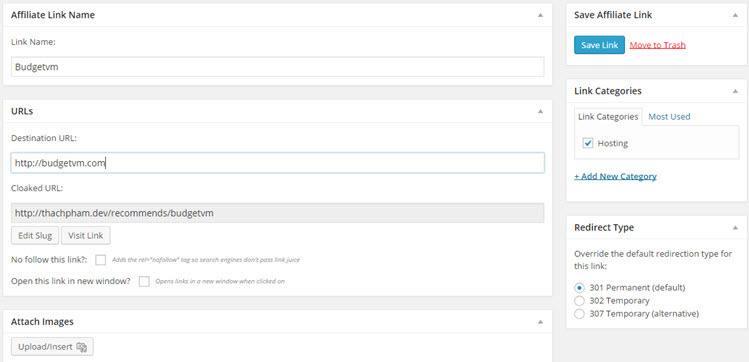
Task: Click the Cloaked URL read-only field
Action: click(278, 213)
